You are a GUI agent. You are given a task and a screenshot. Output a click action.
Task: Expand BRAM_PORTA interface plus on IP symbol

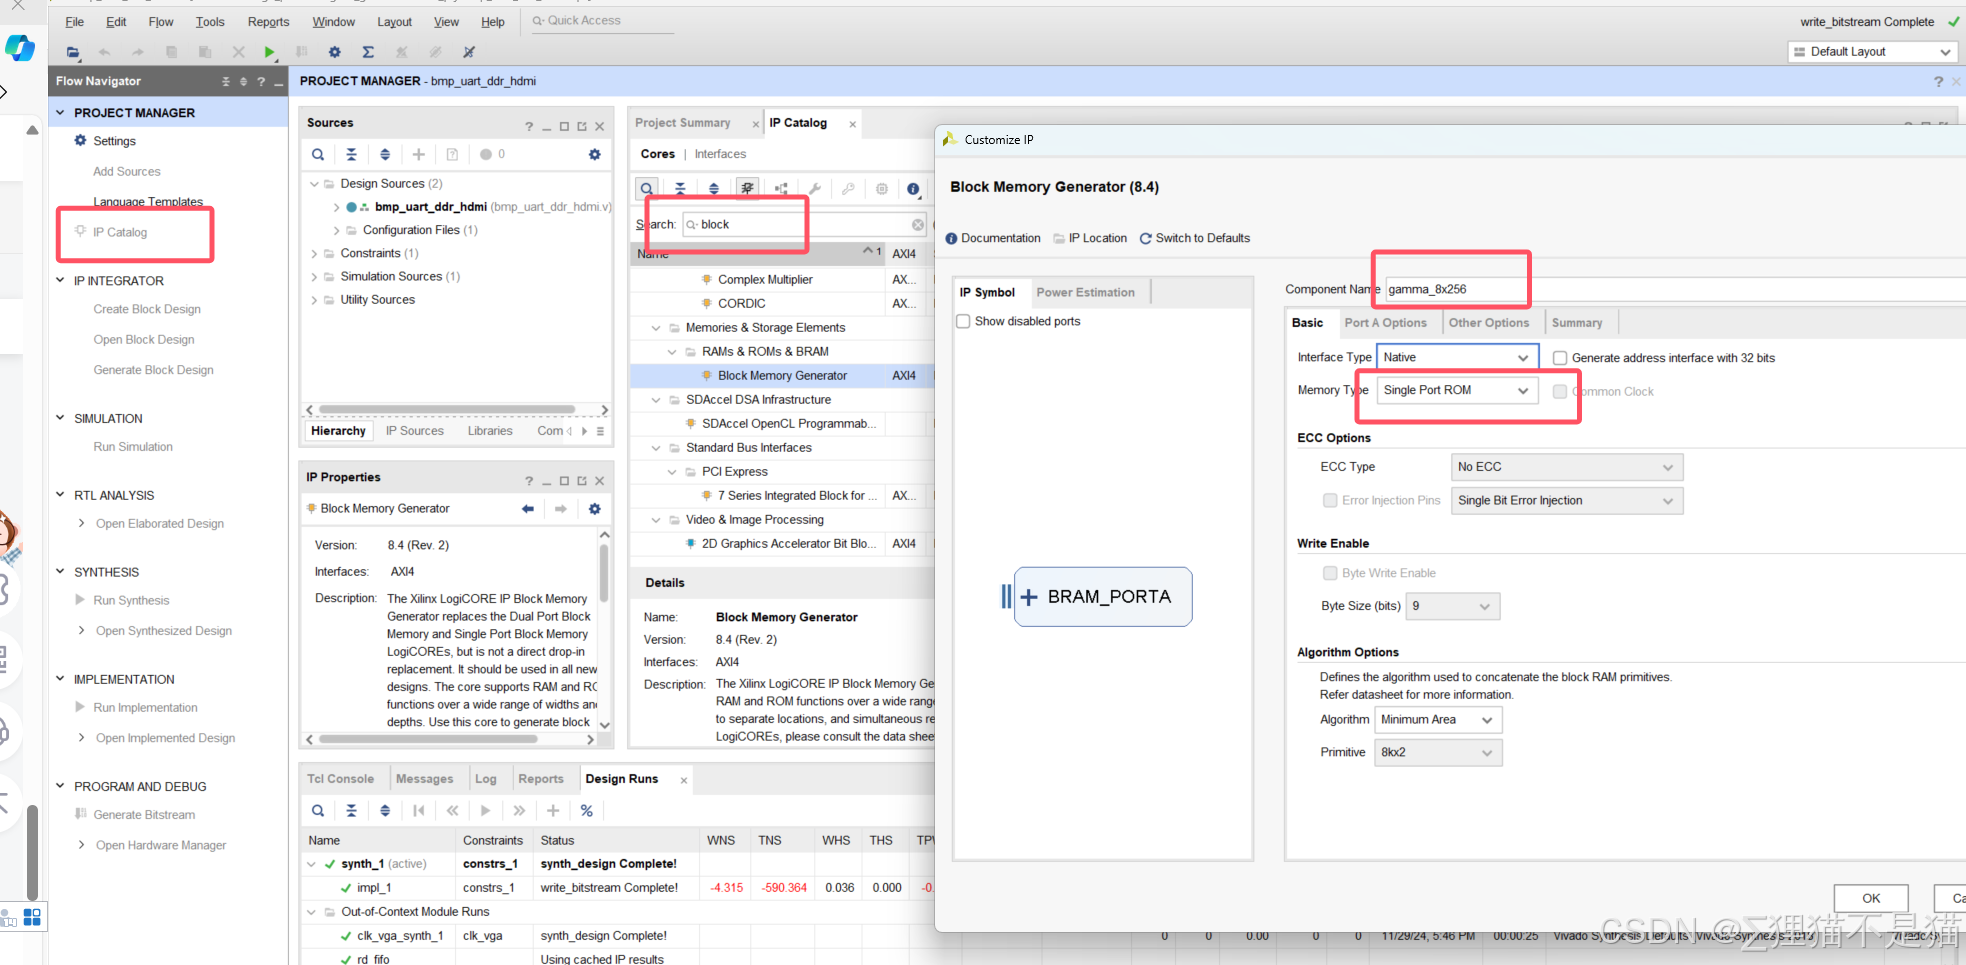1029,597
